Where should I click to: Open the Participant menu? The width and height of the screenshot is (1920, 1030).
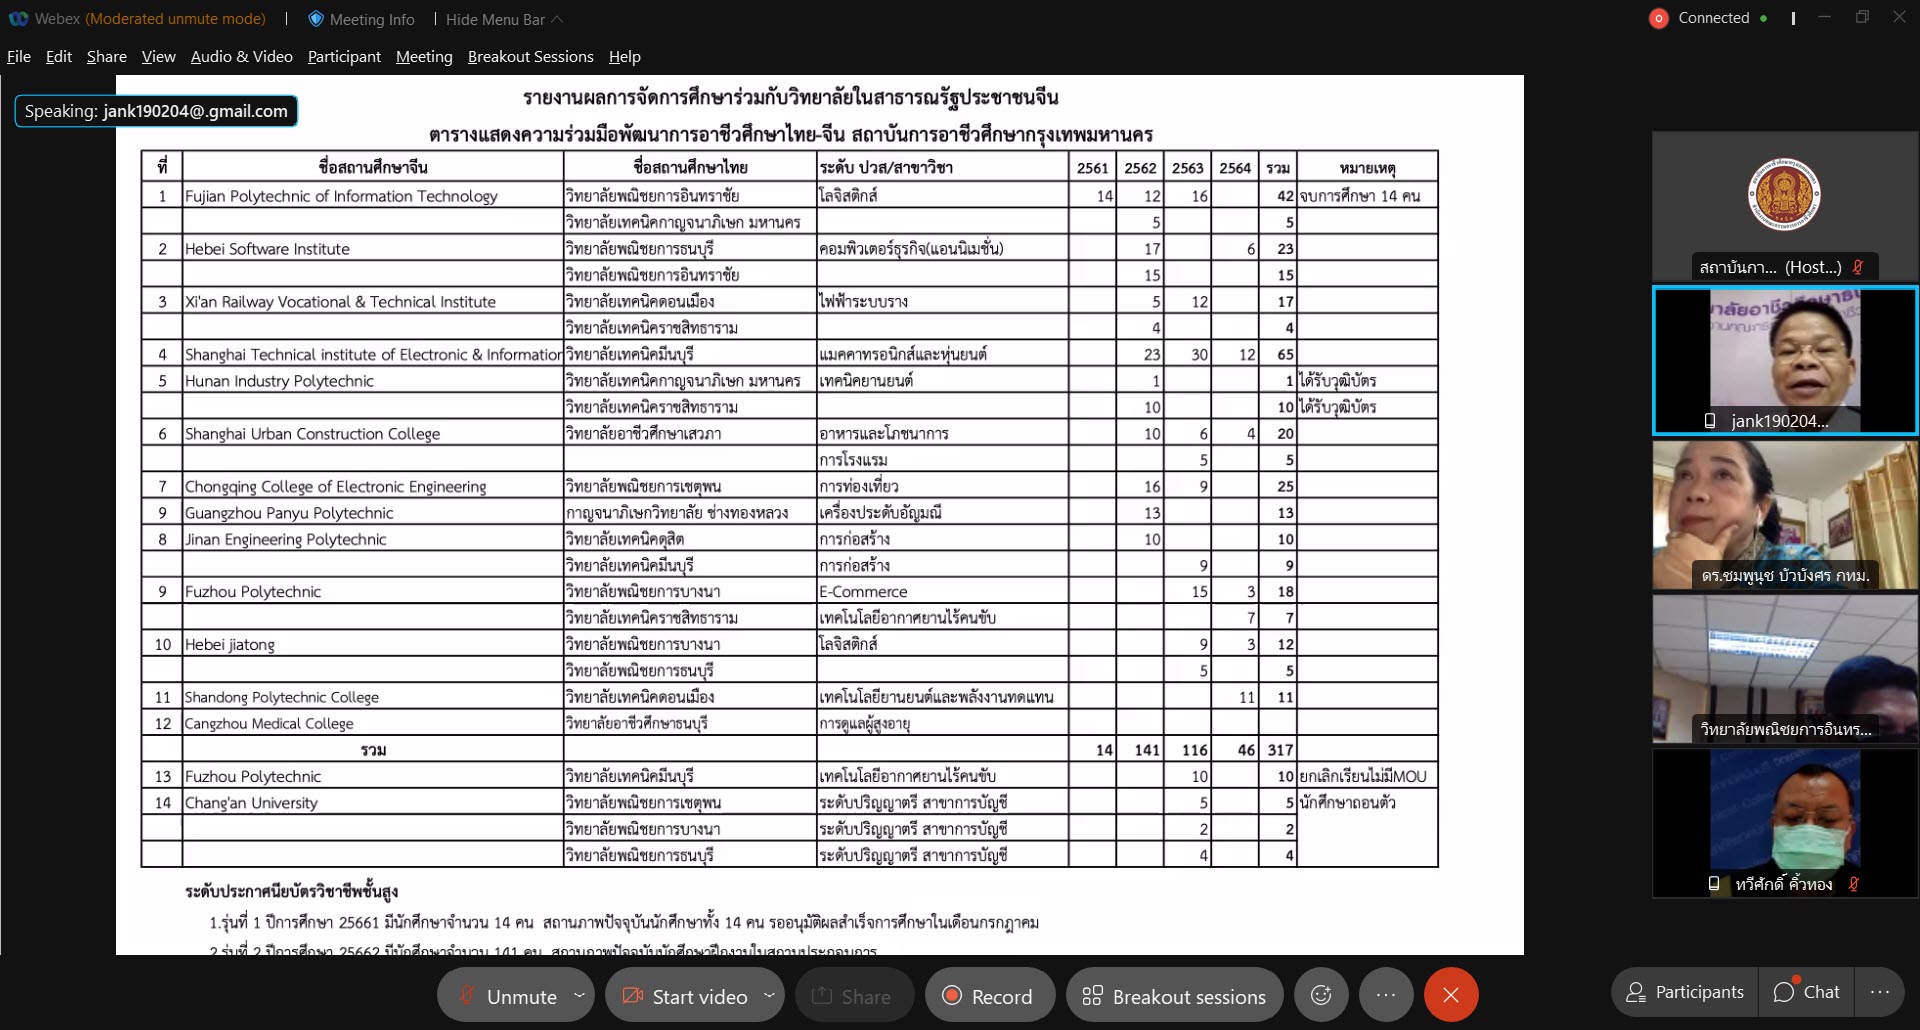pyautogui.click(x=344, y=57)
